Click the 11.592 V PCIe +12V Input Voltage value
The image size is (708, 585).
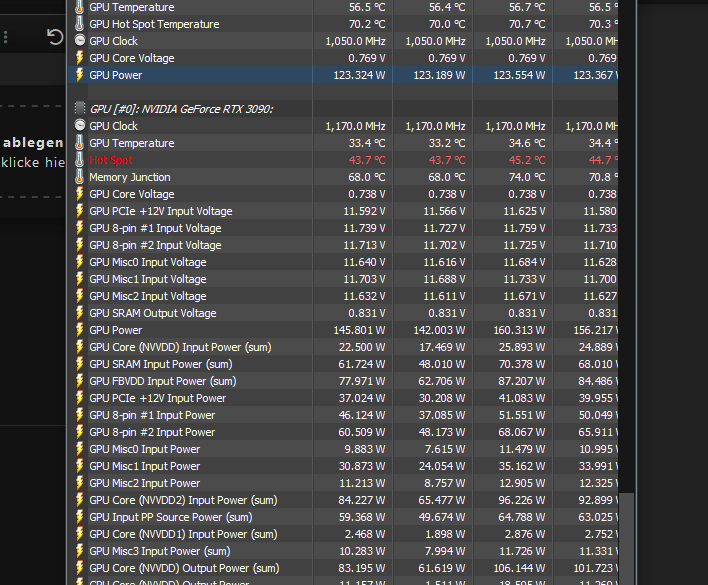click(364, 211)
